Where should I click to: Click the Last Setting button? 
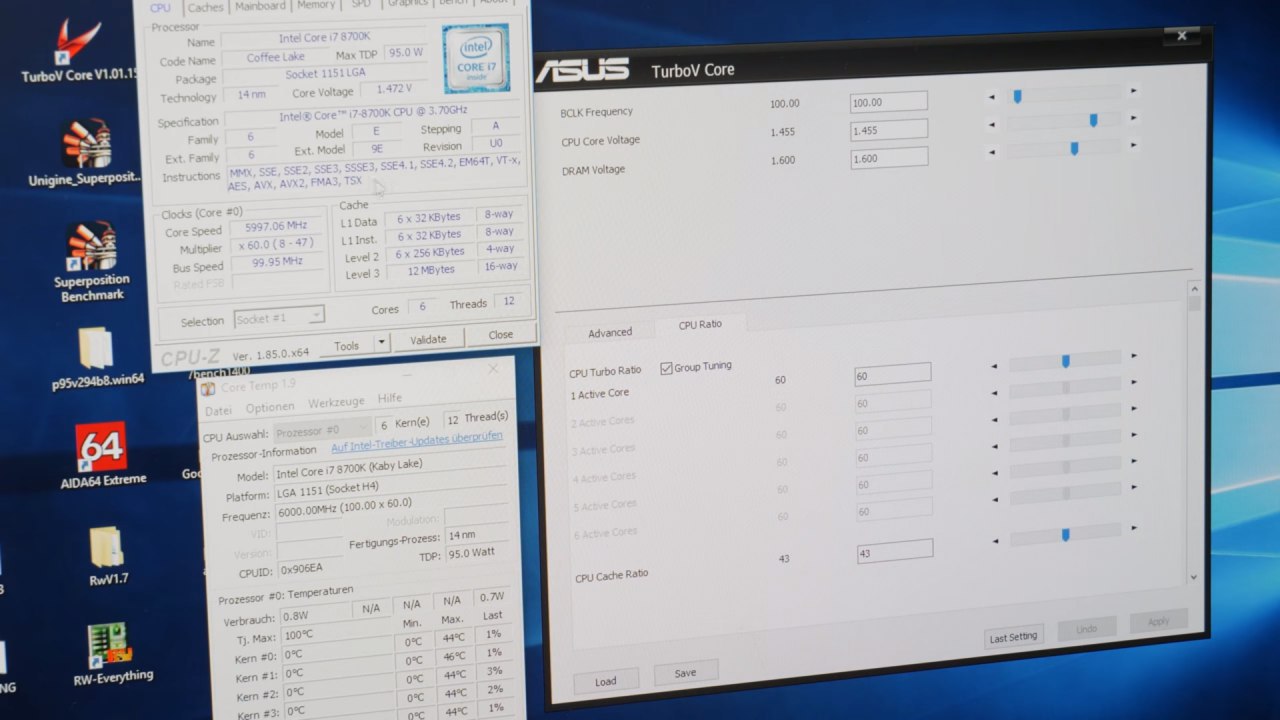click(1013, 637)
